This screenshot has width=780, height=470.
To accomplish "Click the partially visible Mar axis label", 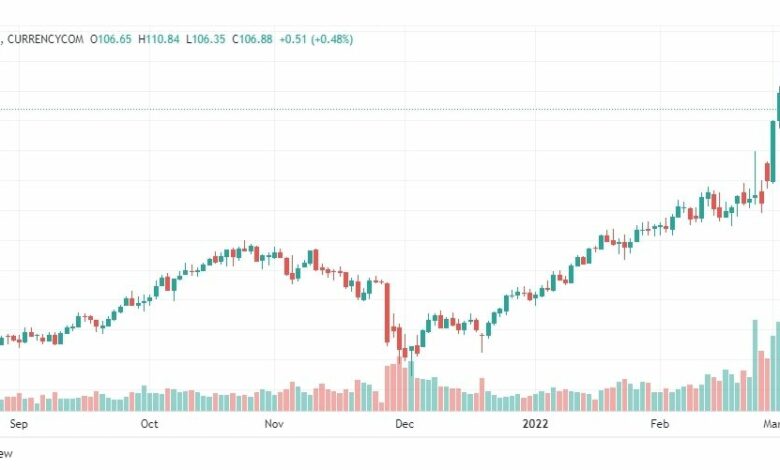I will pyautogui.click(x=772, y=424).
